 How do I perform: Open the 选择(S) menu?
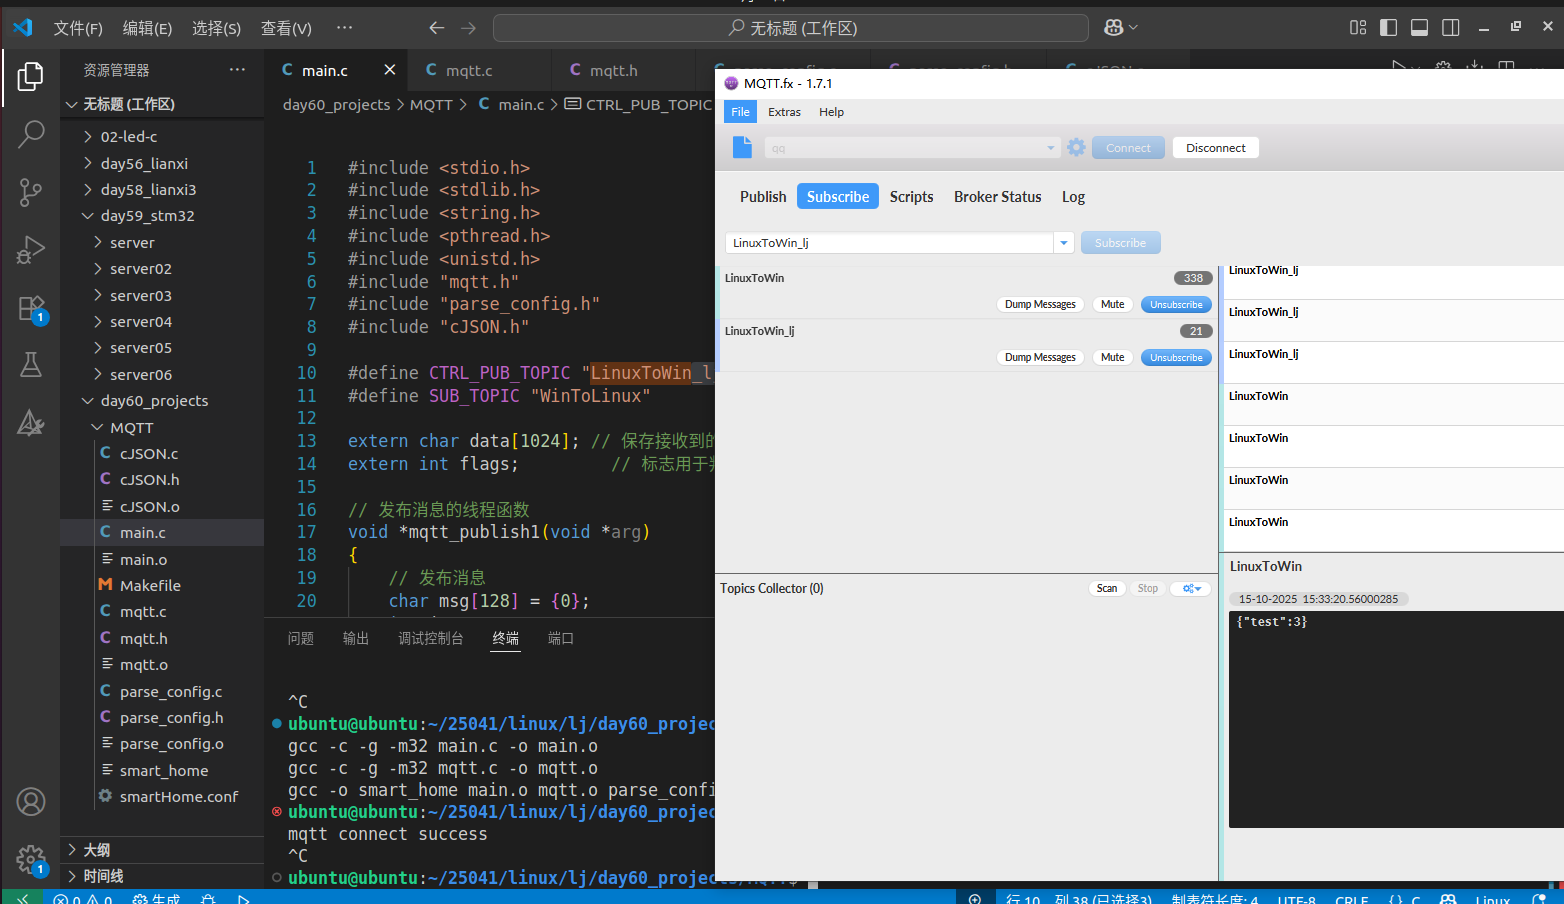(216, 28)
